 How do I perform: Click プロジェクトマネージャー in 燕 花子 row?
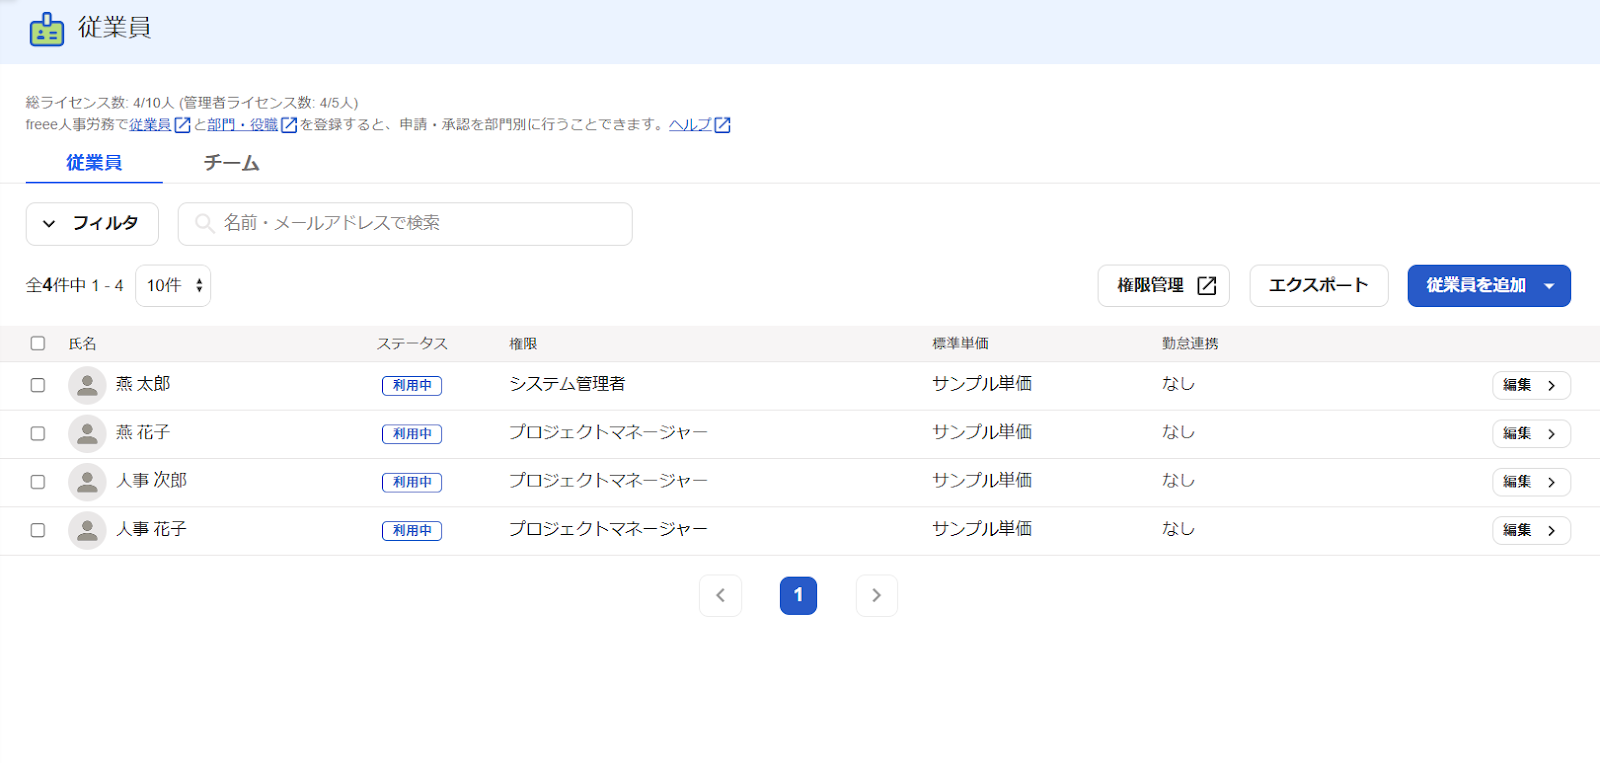click(x=608, y=432)
